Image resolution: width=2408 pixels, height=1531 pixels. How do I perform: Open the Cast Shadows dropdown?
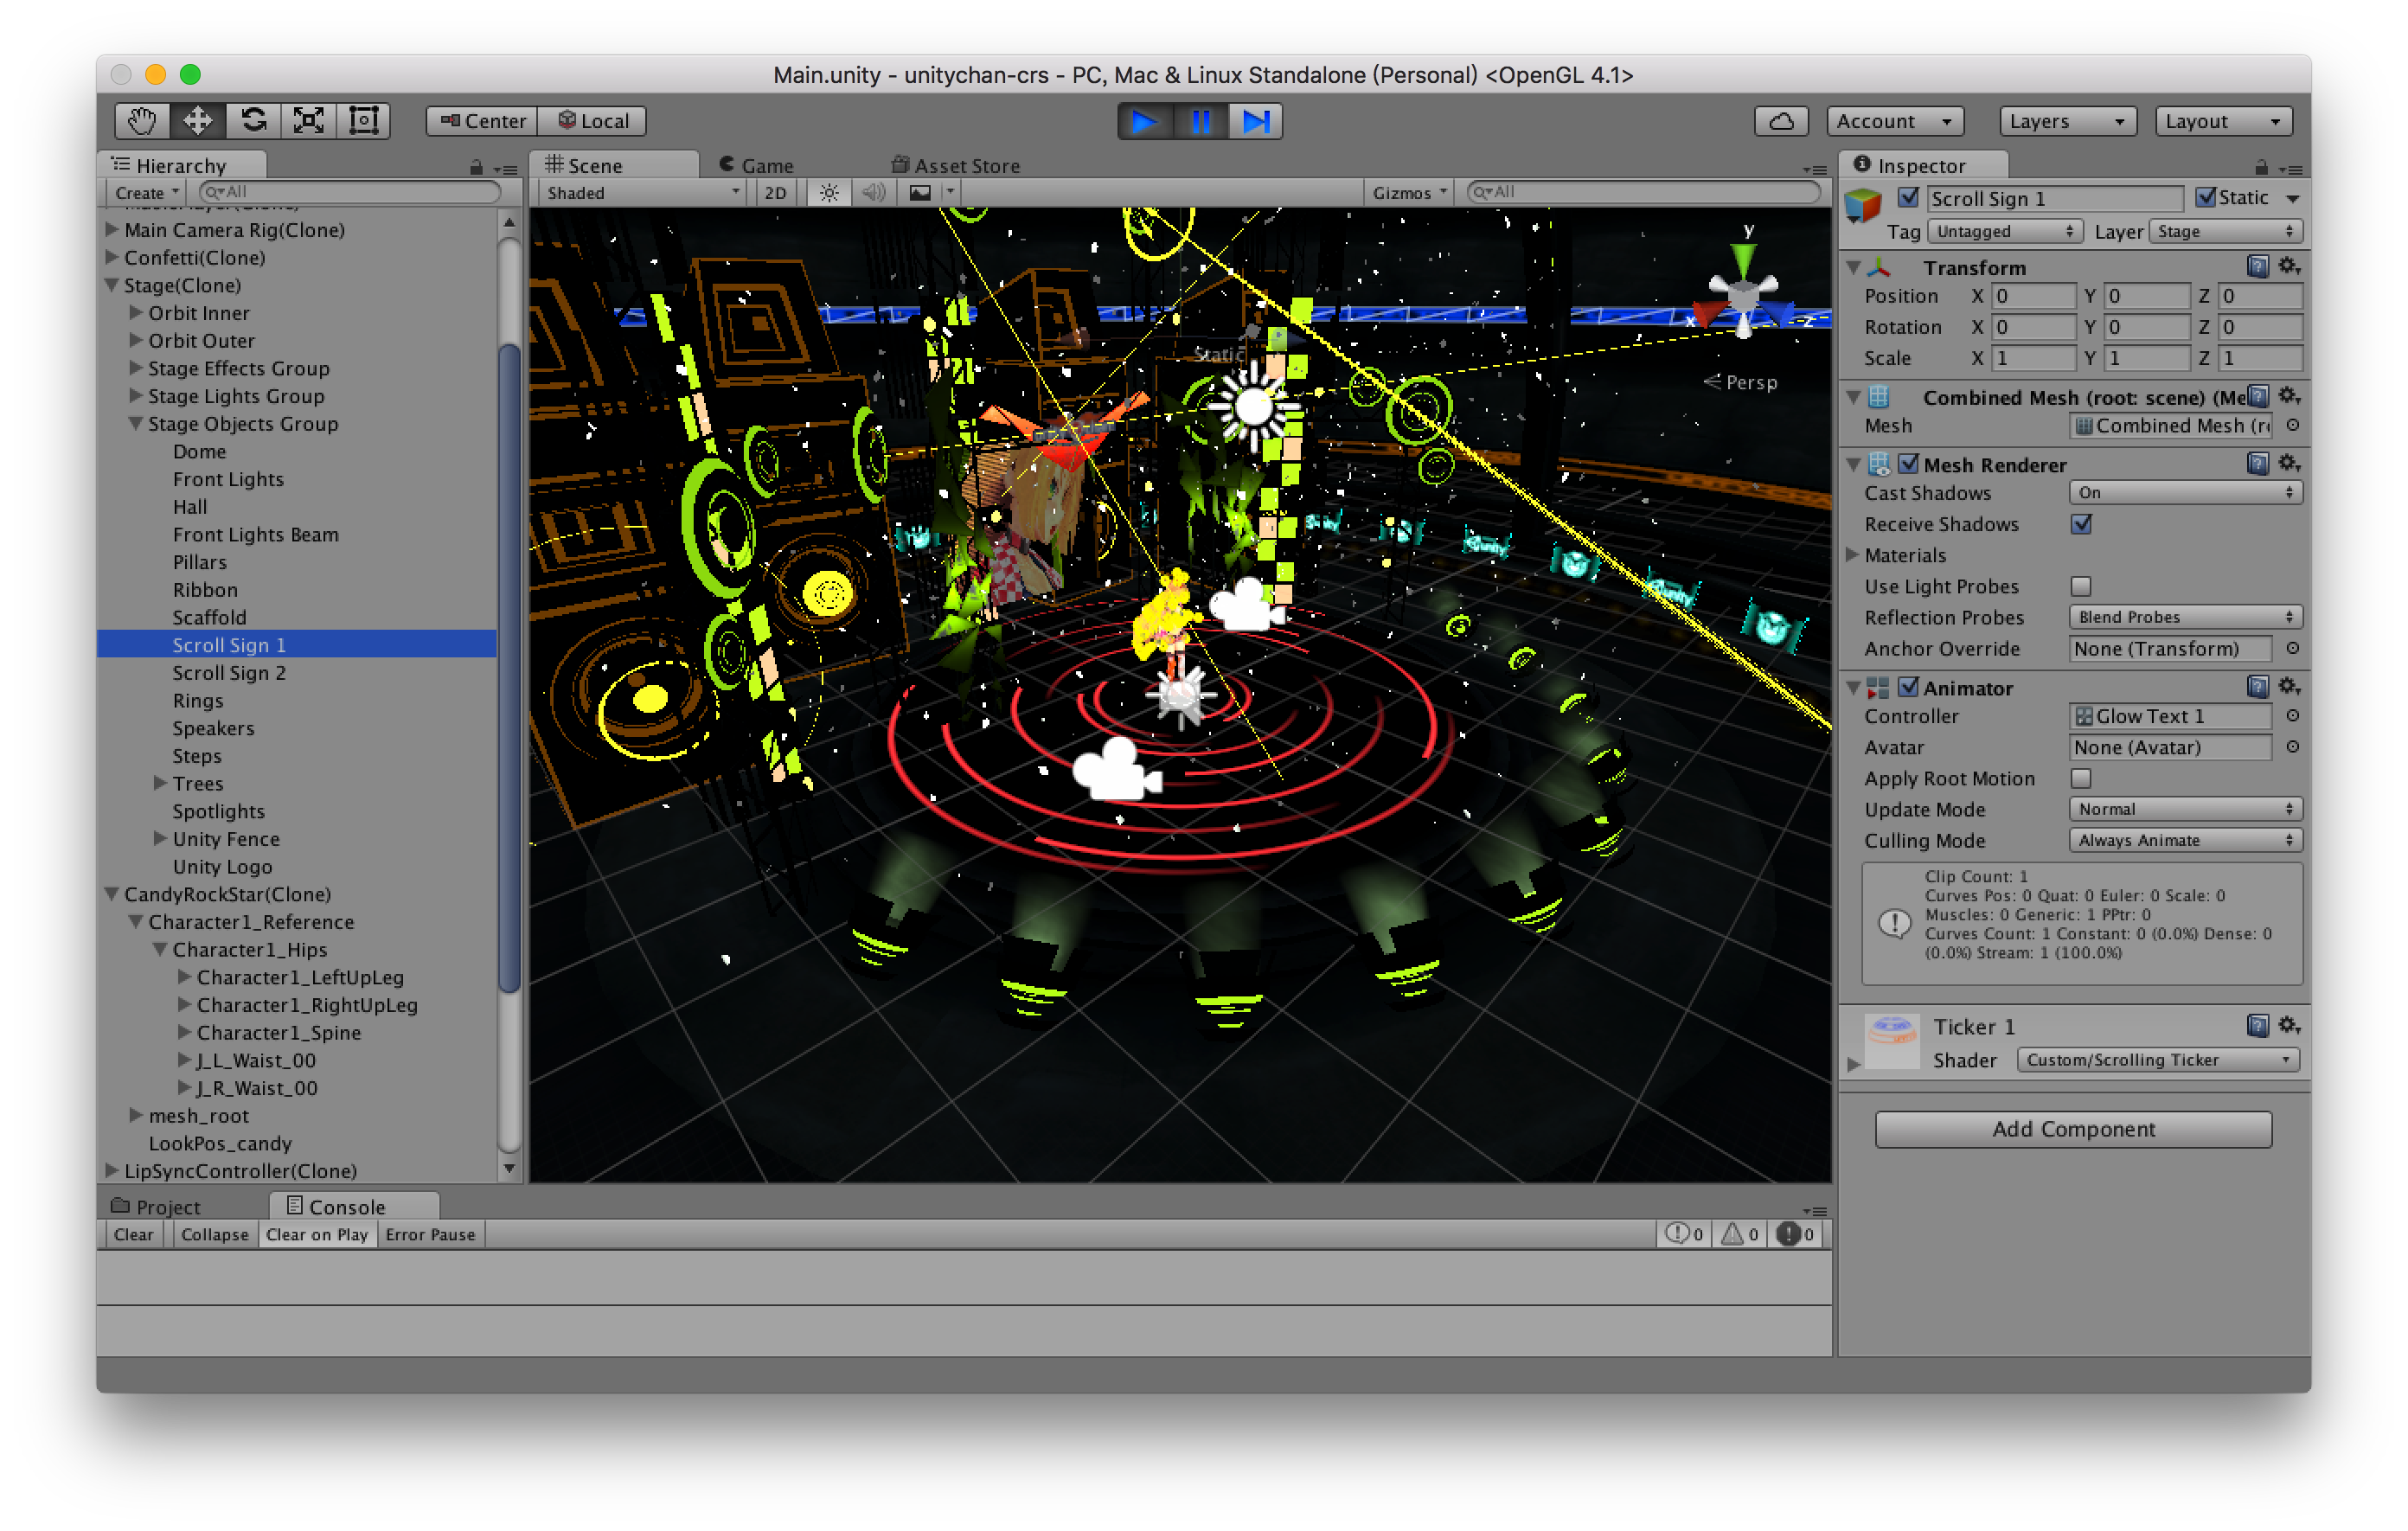coord(2184,492)
